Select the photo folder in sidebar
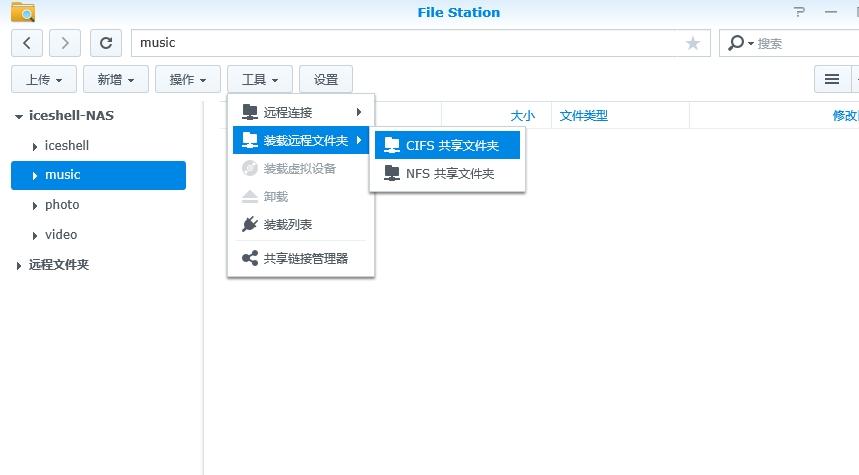This screenshot has height=475, width=859. 62,204
